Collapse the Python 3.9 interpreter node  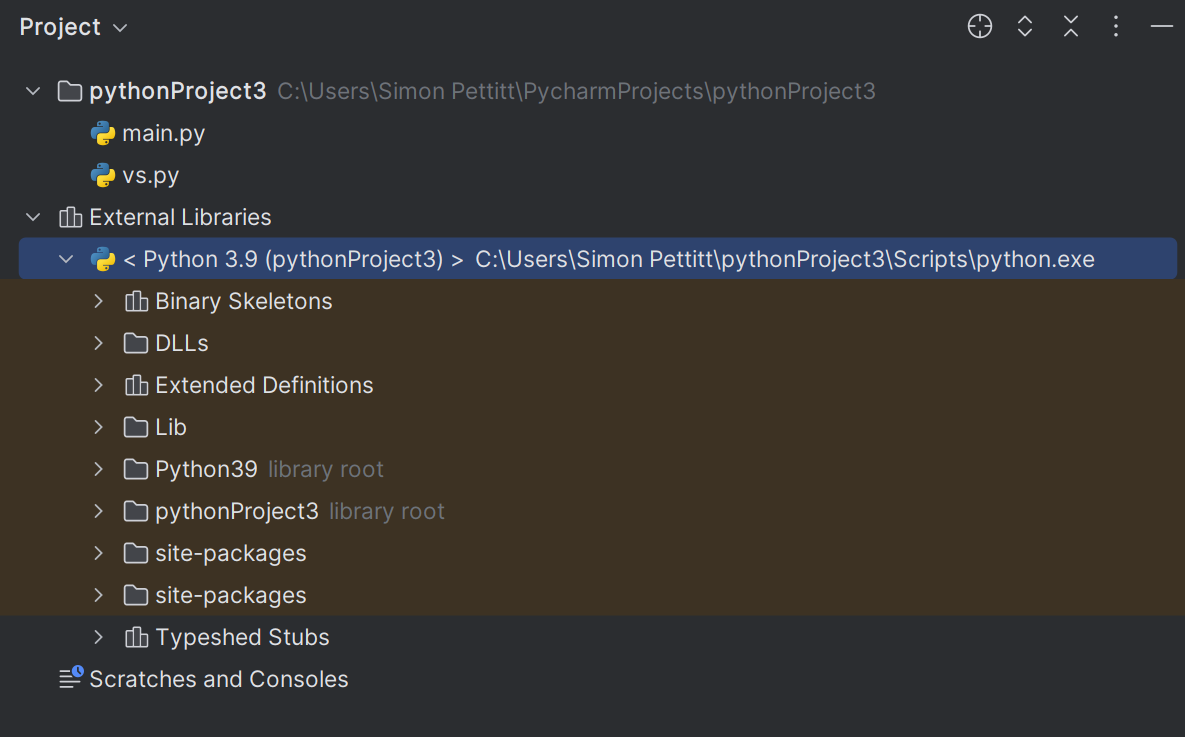[66, 259]
